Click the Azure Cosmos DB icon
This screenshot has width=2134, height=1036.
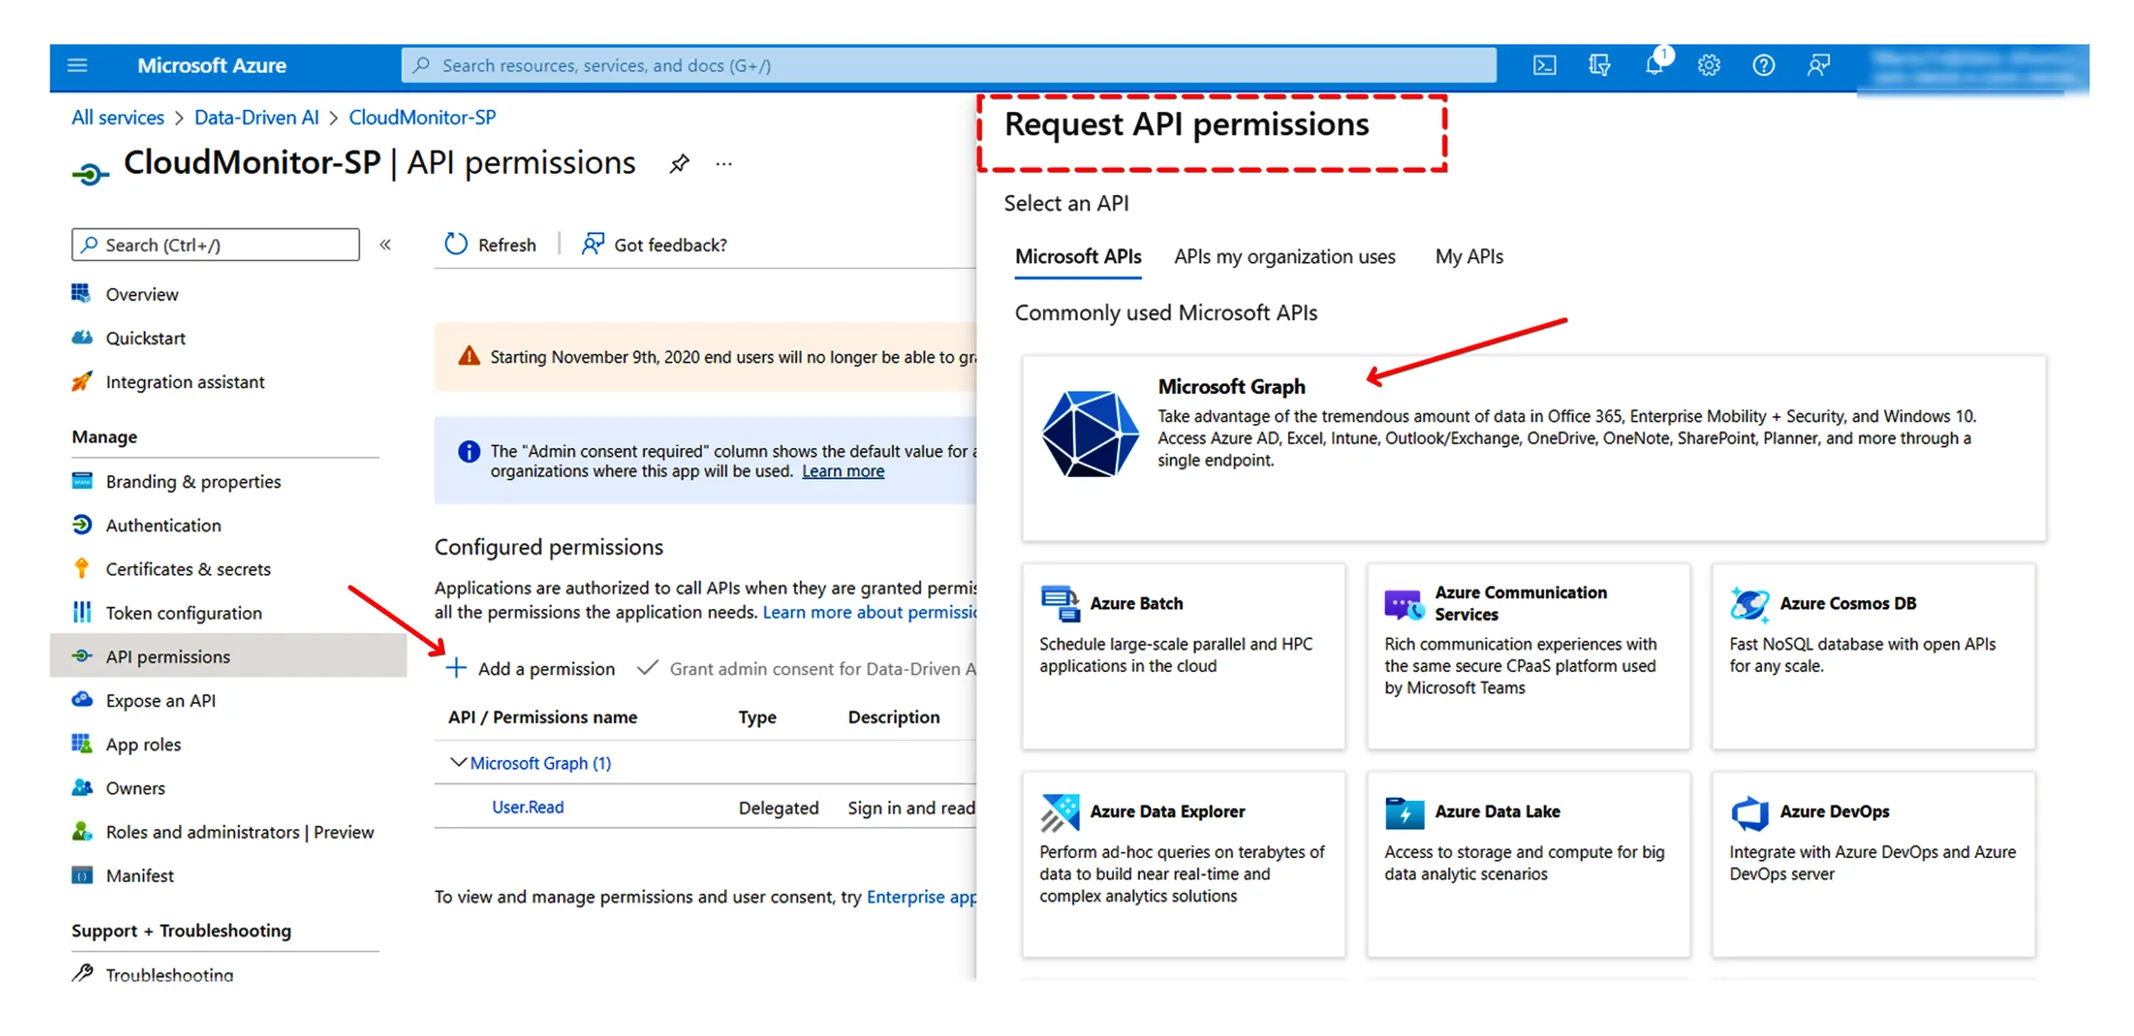(1750, 604)
